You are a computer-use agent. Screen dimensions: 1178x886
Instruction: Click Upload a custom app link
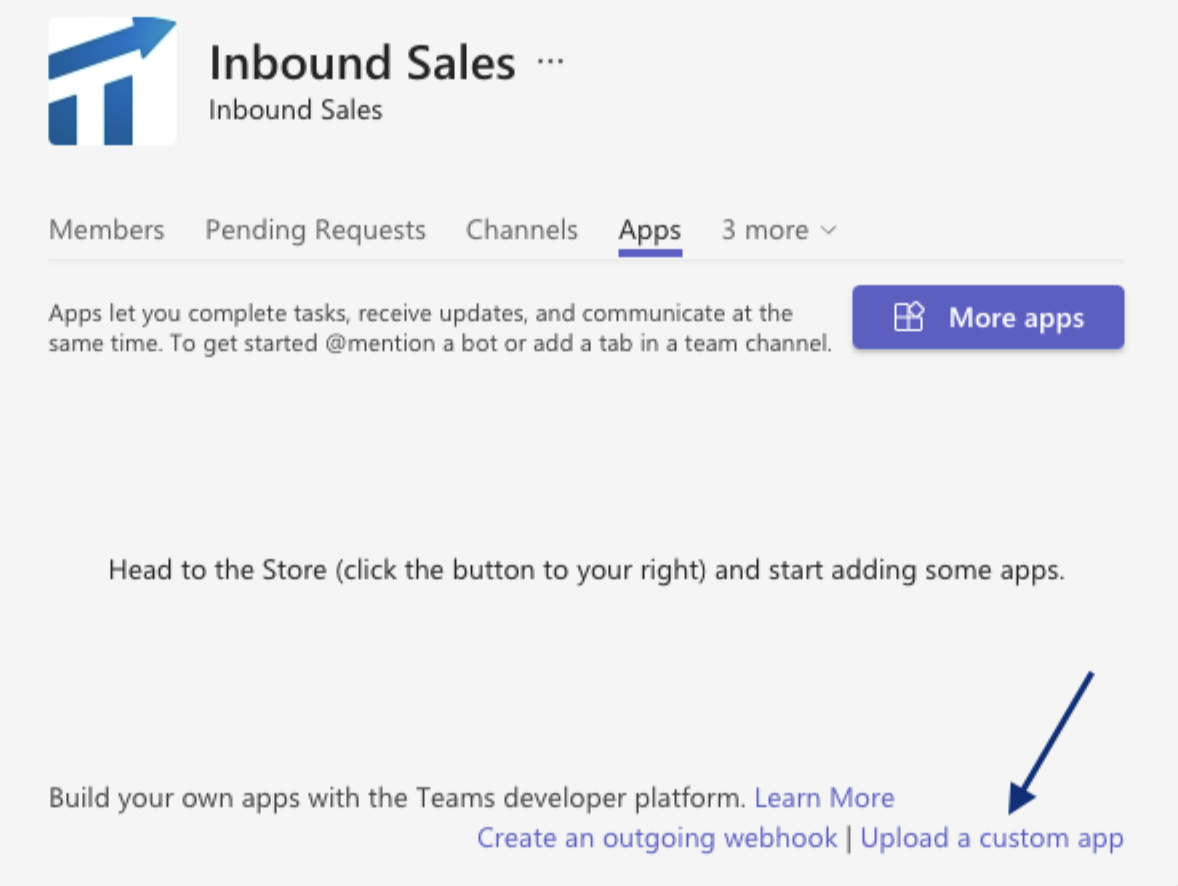pyautogui.click(x=992, y=838)
